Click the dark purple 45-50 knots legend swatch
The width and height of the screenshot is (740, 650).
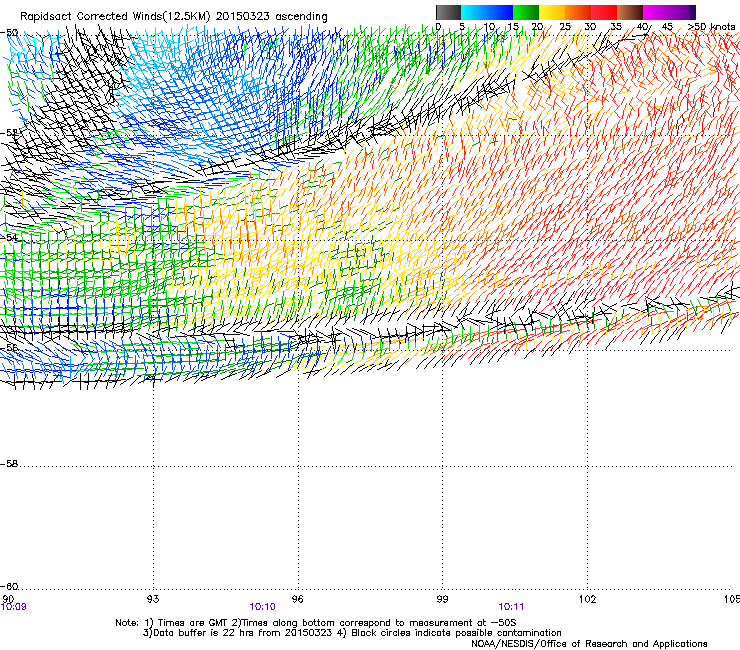tap(682, 12)
